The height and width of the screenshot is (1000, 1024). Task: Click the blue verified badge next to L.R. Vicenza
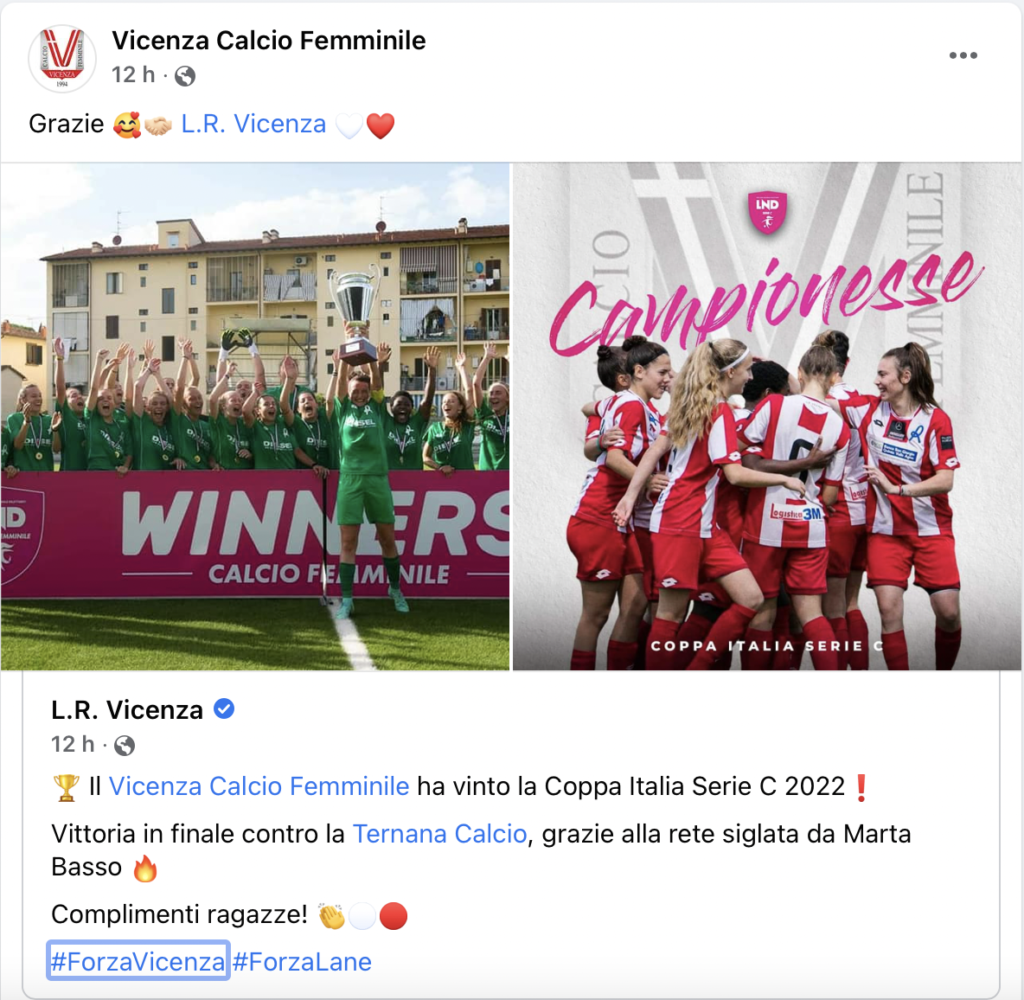coord(224,709)
